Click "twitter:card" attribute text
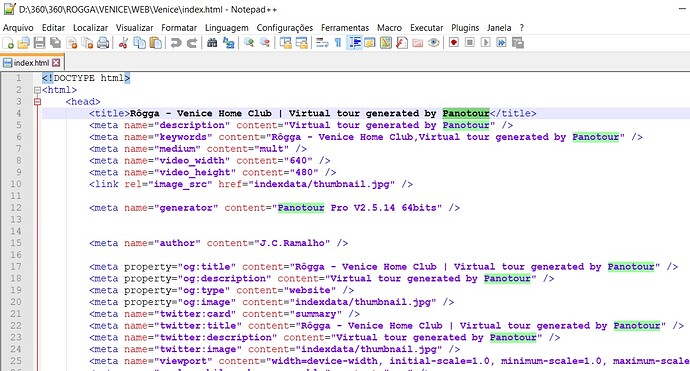Screen dimensions: 690x371 [195, 314]
